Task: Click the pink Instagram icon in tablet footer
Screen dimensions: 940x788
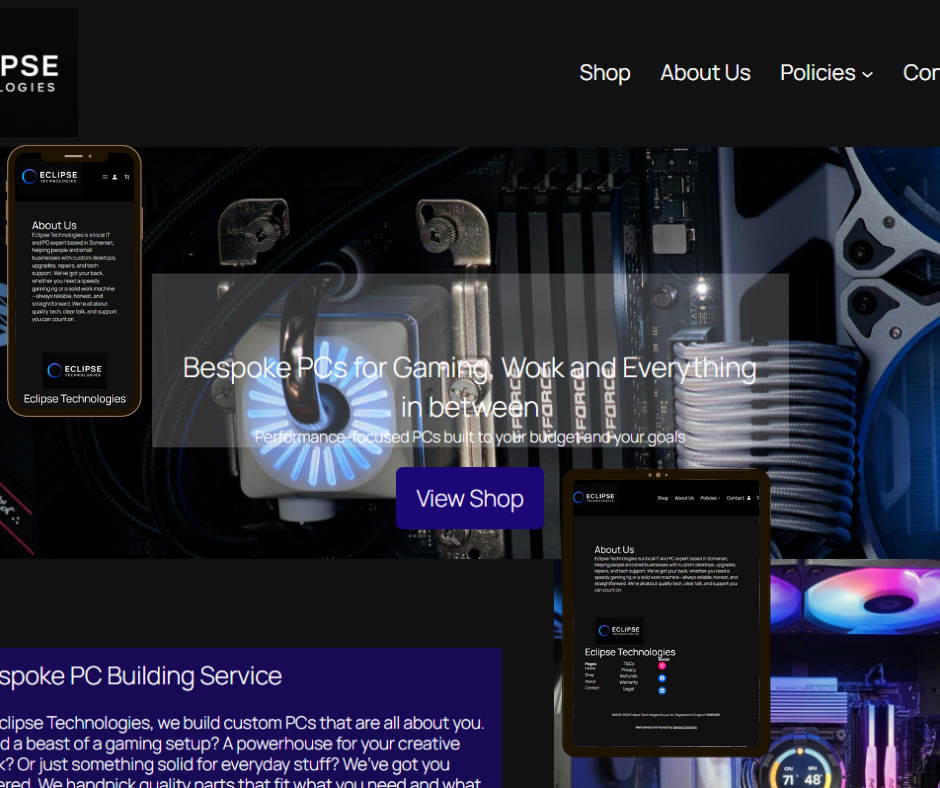Action: point(662,665)
